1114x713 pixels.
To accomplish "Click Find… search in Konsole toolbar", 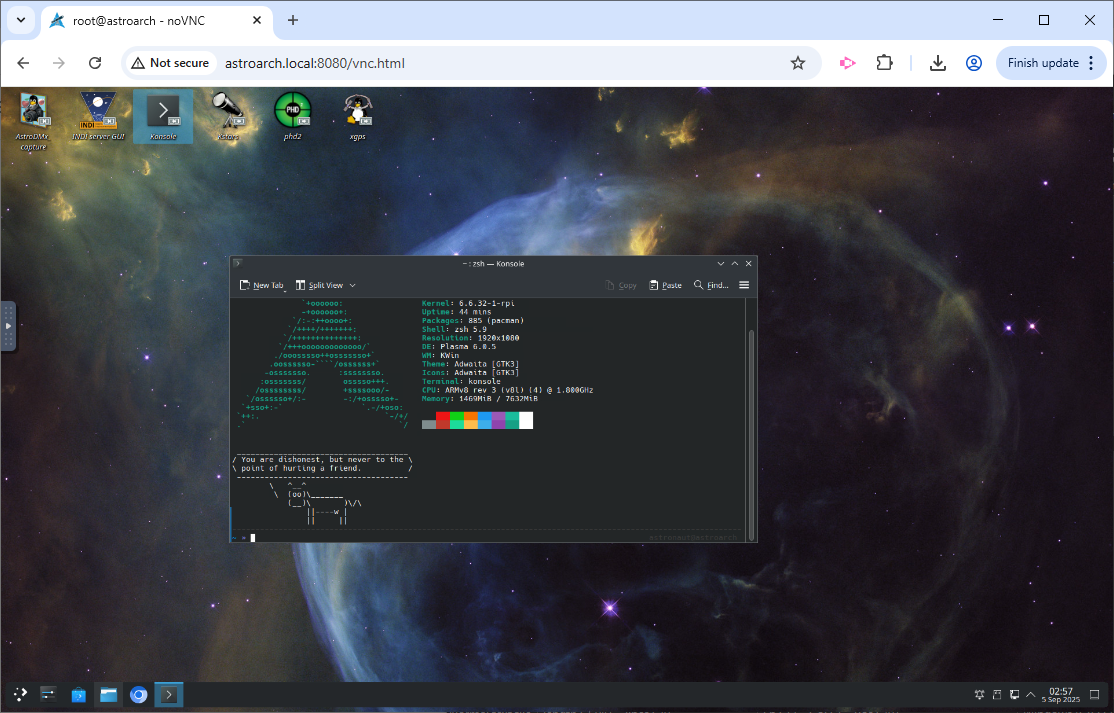I will coord(711,285).
